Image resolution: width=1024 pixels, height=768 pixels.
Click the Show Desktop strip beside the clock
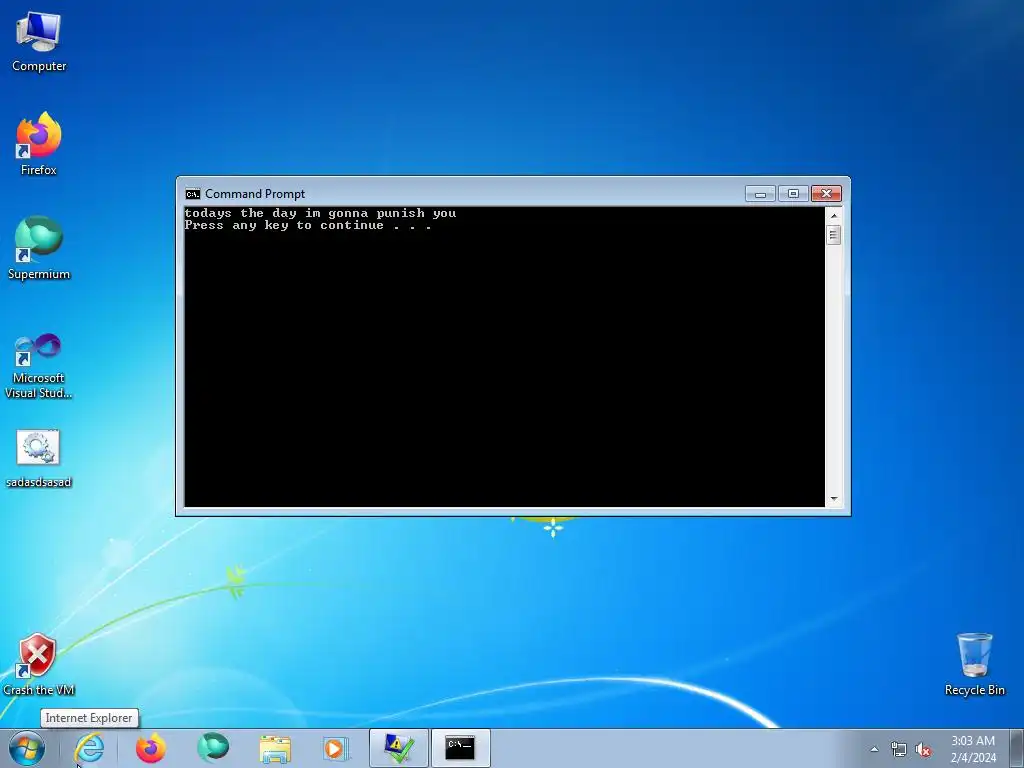click(1017, 748)
